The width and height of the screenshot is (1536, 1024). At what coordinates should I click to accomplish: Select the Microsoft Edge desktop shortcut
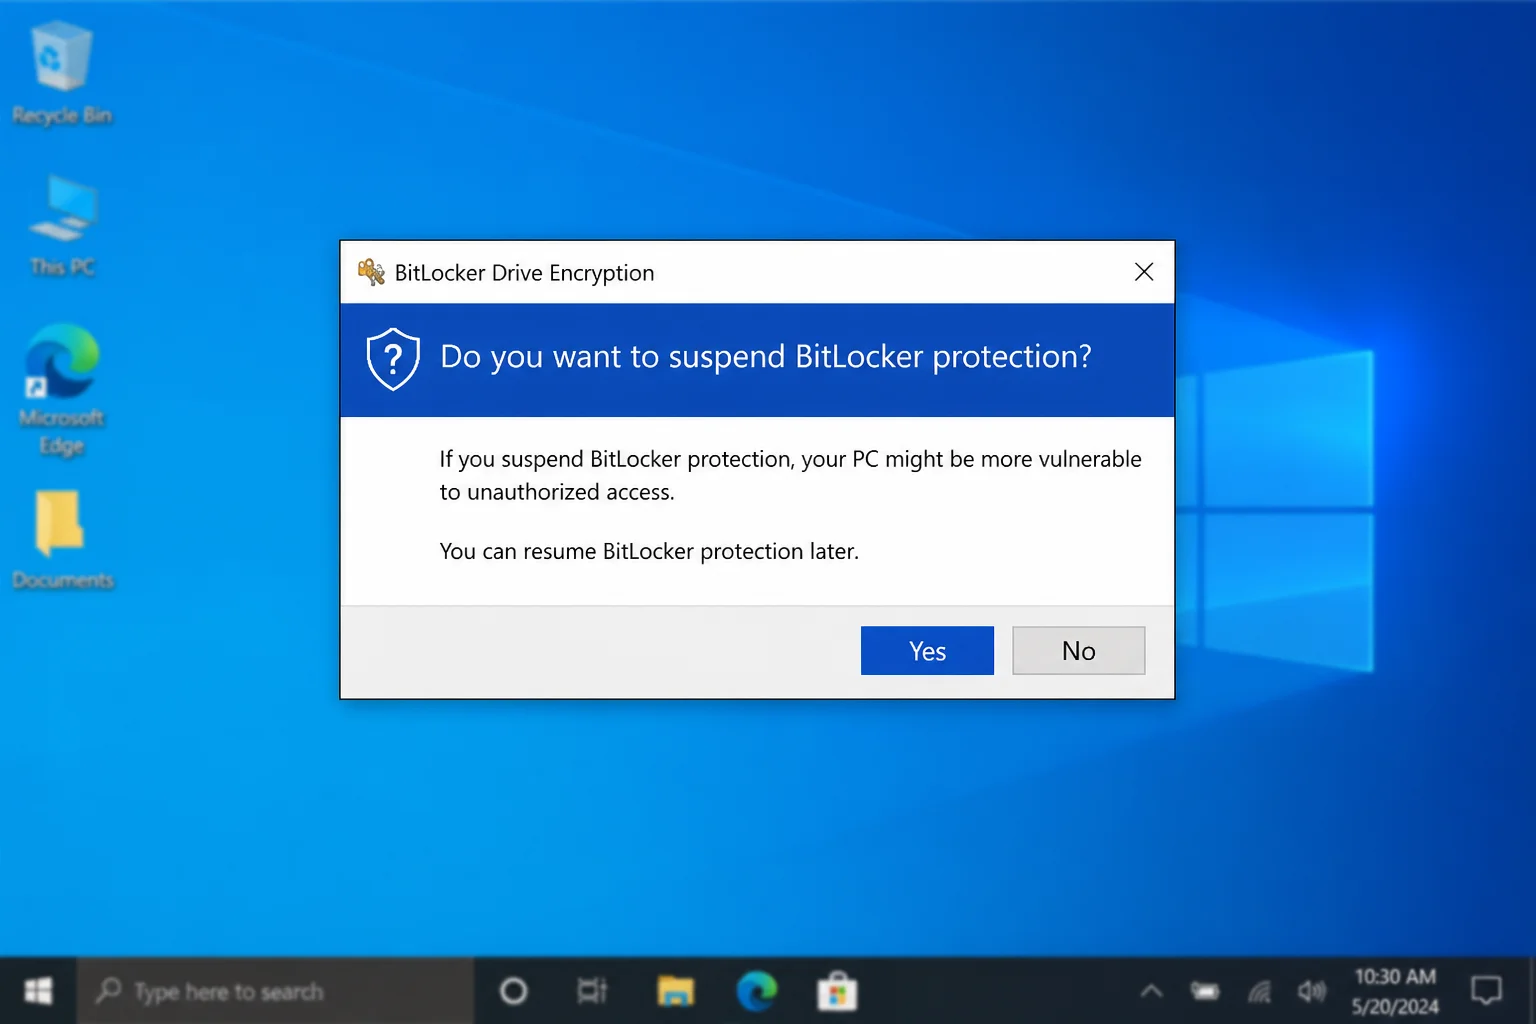click(62, 390)
